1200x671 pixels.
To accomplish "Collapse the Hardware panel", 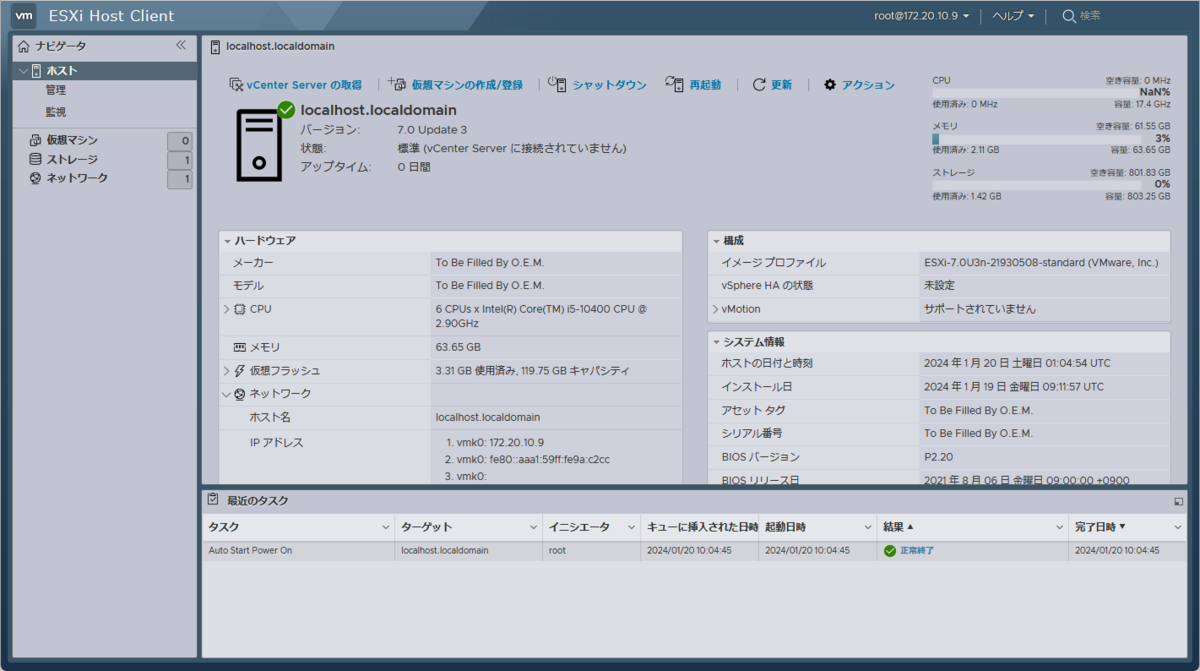I will click(227, 241).
